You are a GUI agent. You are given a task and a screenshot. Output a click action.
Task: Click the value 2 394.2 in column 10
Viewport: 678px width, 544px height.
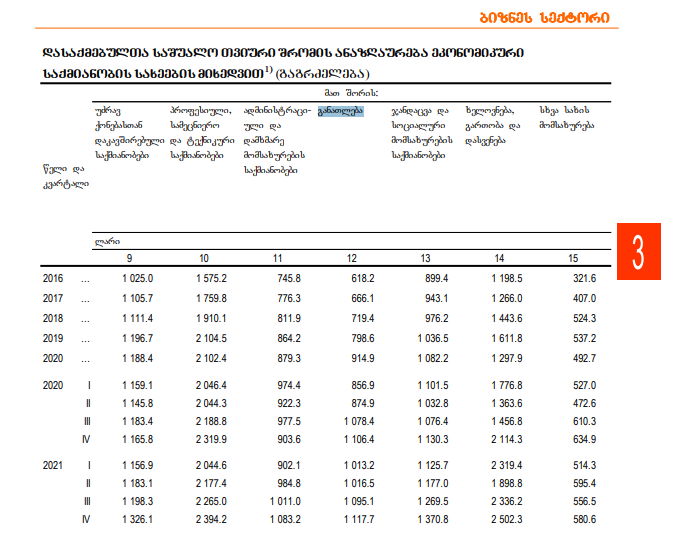209,519
